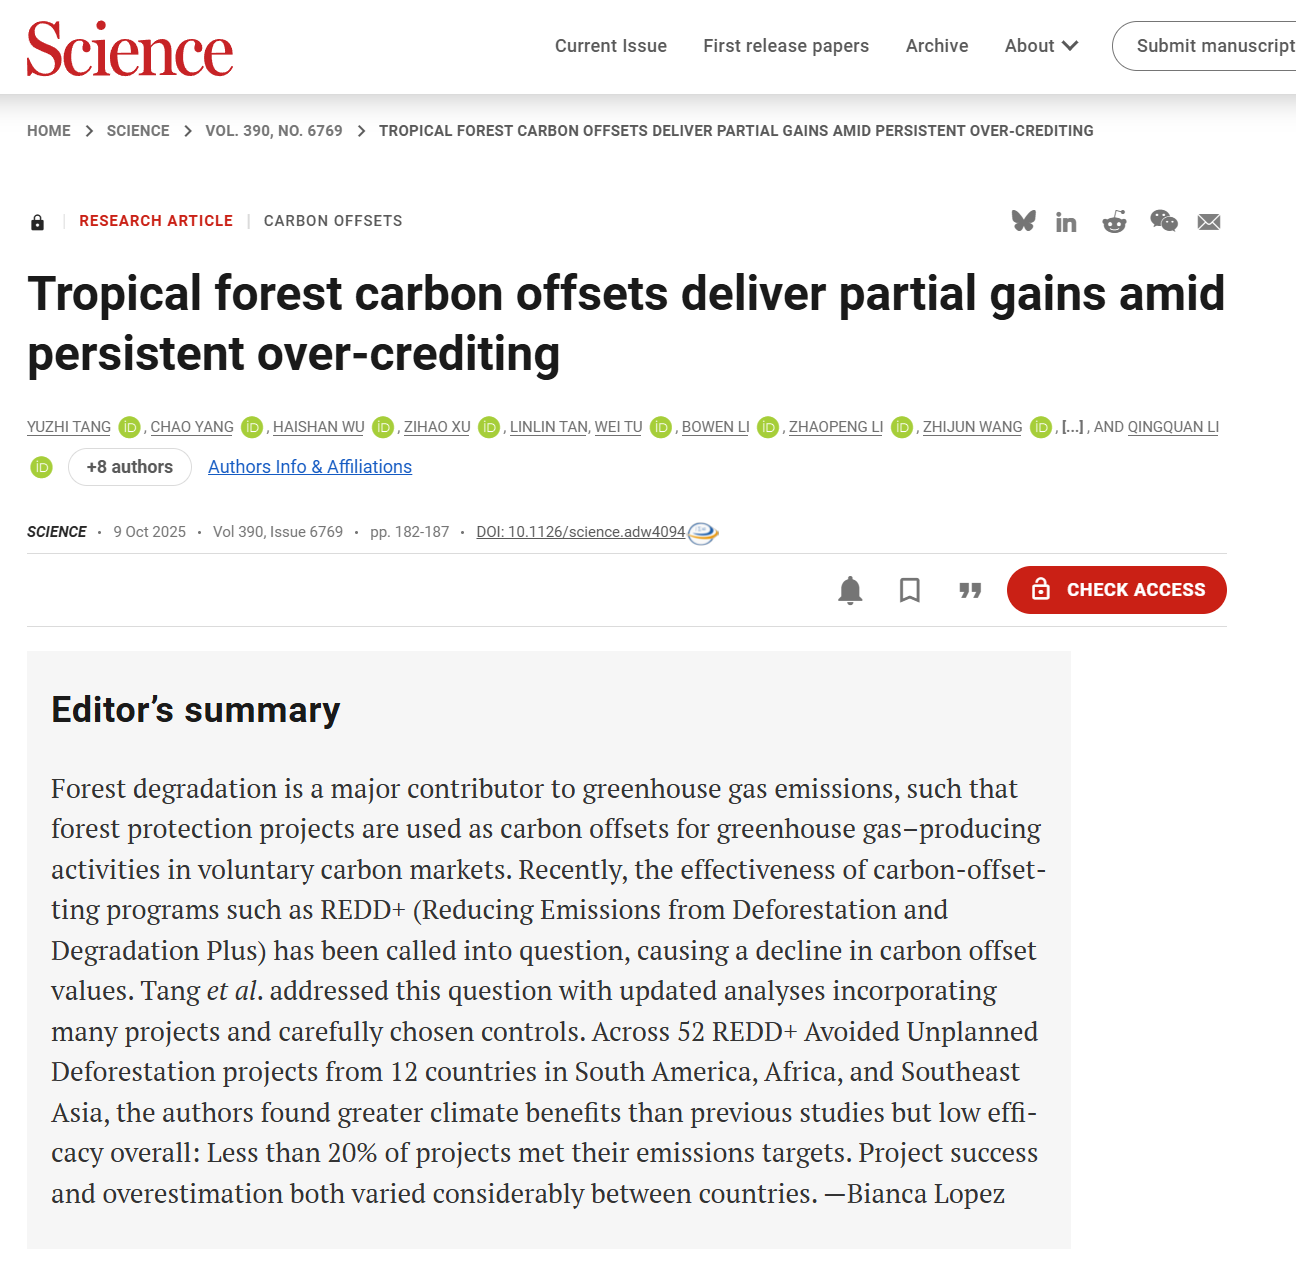Share article on LinkedIn
The height and width of the screenshot is (1284, 1296).
tap(1066, 222)
